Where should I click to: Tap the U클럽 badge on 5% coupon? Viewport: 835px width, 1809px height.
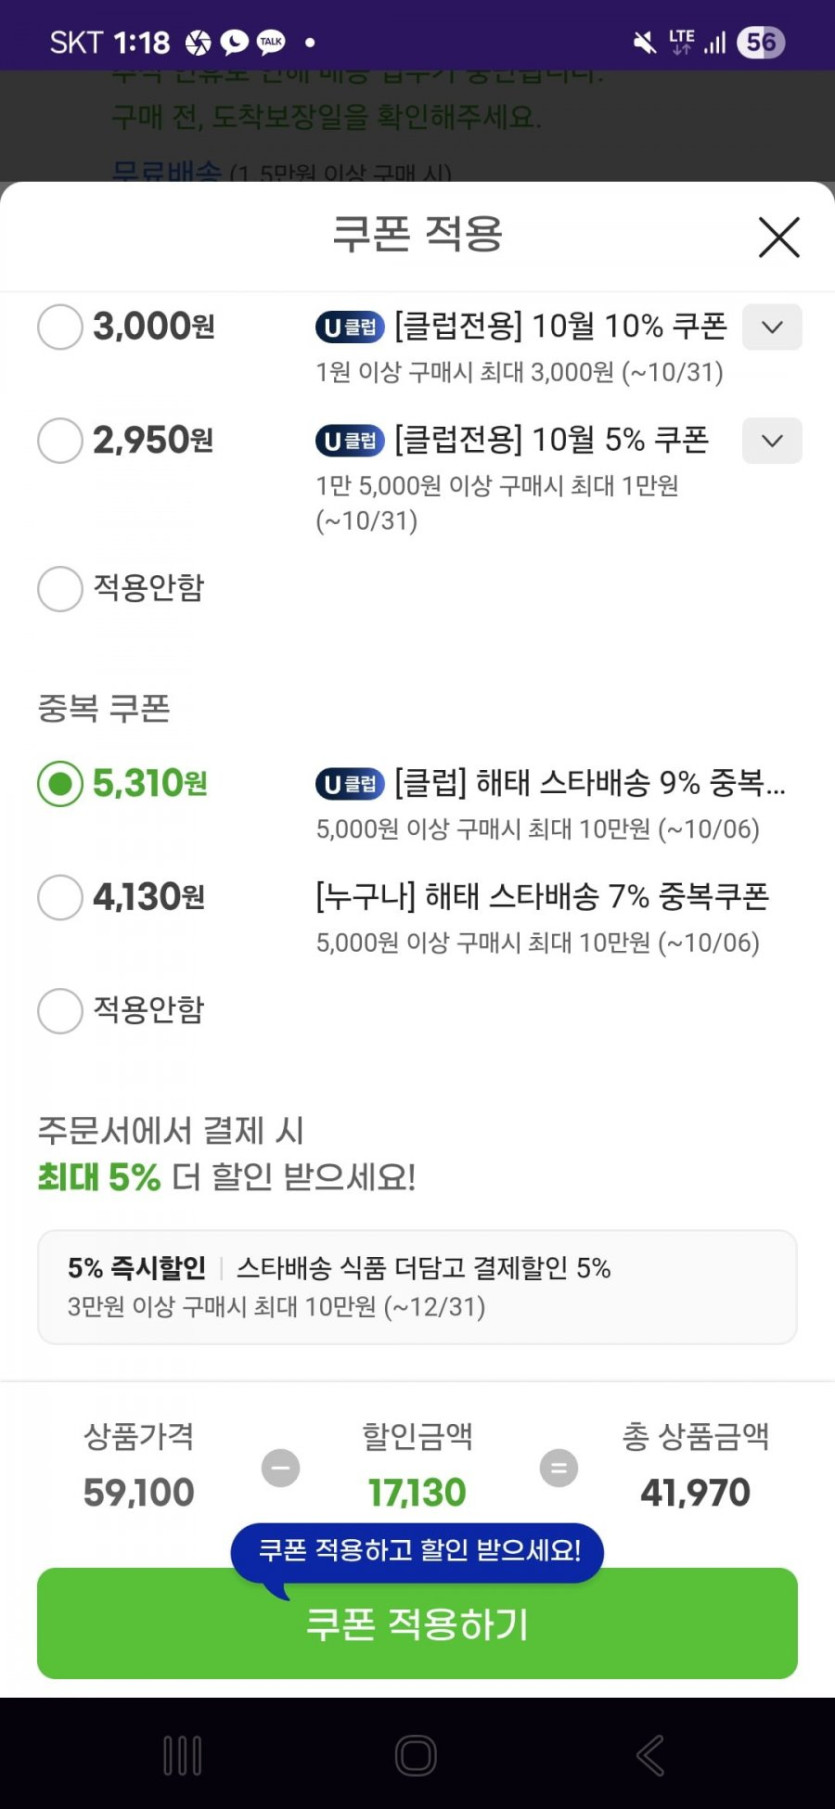tap(350, 441)
